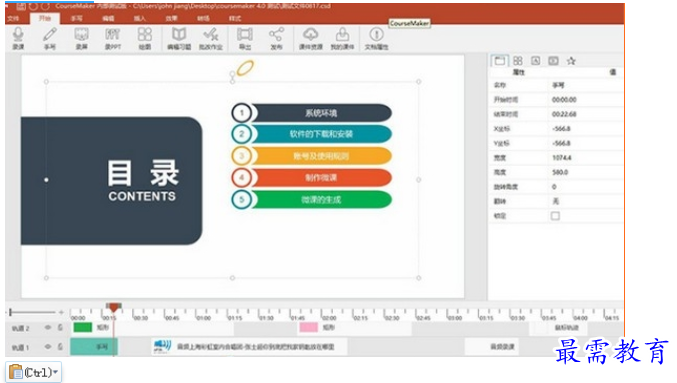Image resolution: width=677 pixels, height=383 pixels.
Task: Click the 导出 export icon
Action: click(245, 38)
